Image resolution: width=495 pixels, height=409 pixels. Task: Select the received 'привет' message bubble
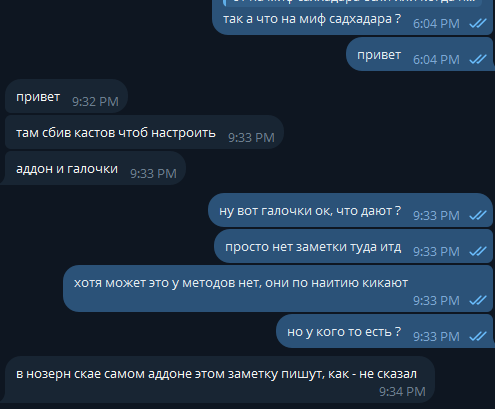pos(67,96)
